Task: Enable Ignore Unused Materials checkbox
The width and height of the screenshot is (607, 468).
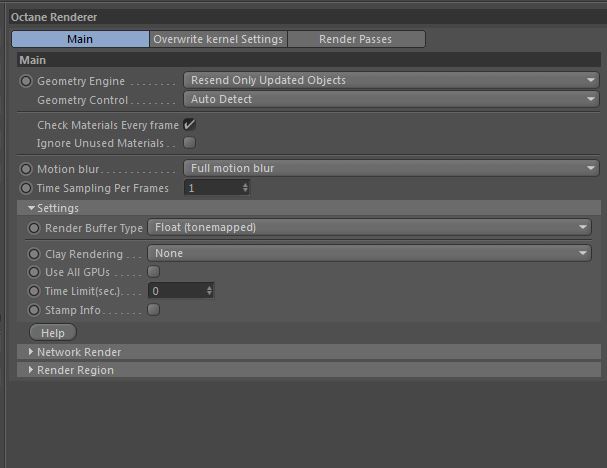Action: pyautogui.click(x=190, y=143)
